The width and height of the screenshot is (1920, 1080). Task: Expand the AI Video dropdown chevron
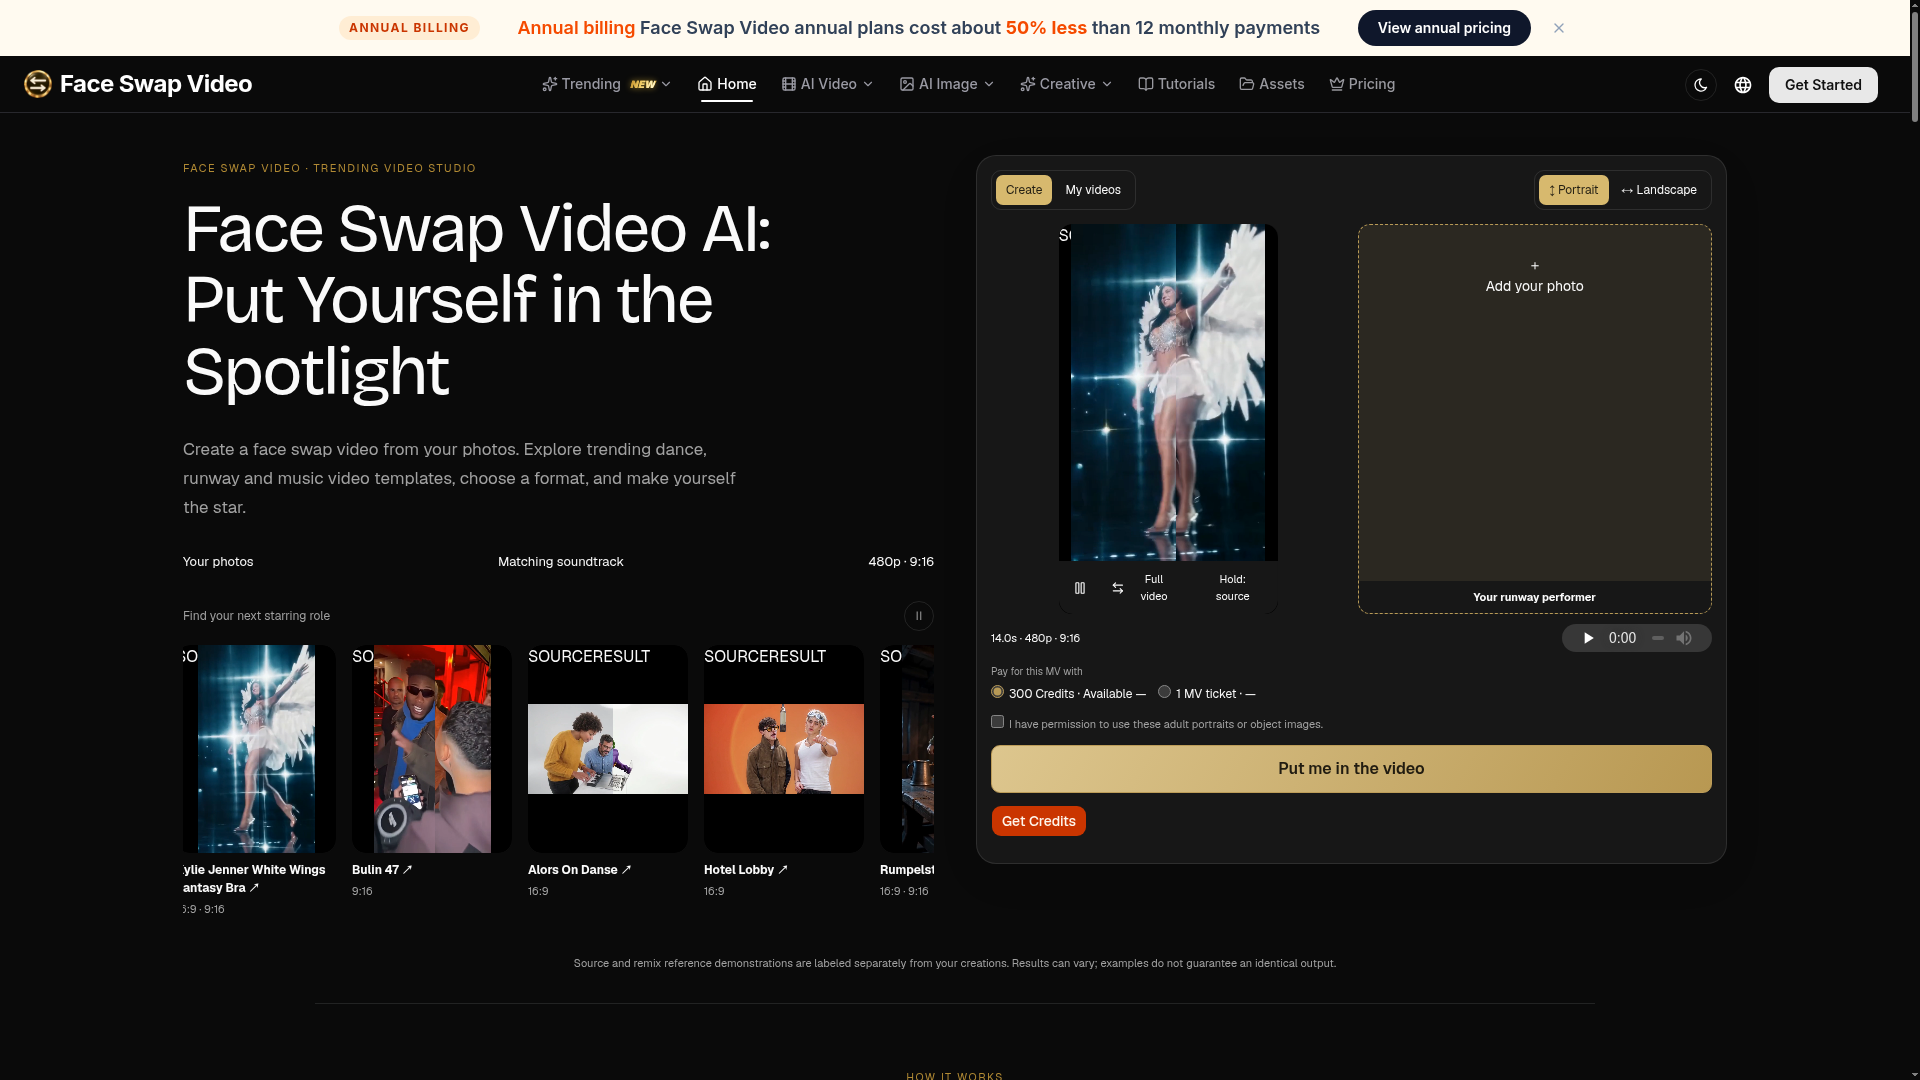pos(868,84)
